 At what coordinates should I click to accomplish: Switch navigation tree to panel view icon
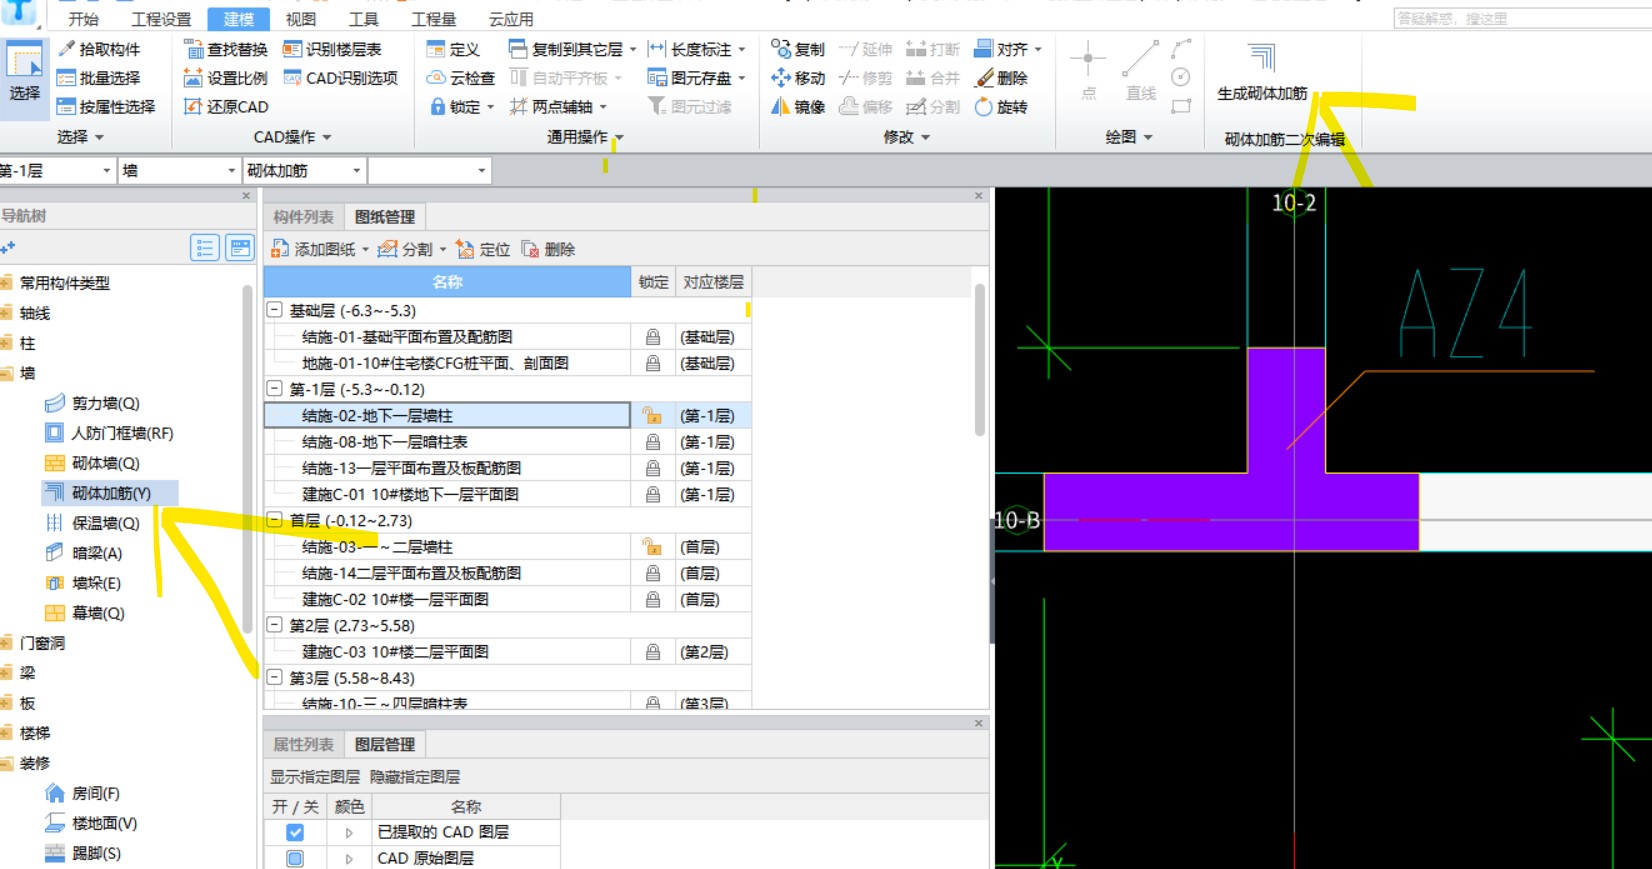pos(240,248)
